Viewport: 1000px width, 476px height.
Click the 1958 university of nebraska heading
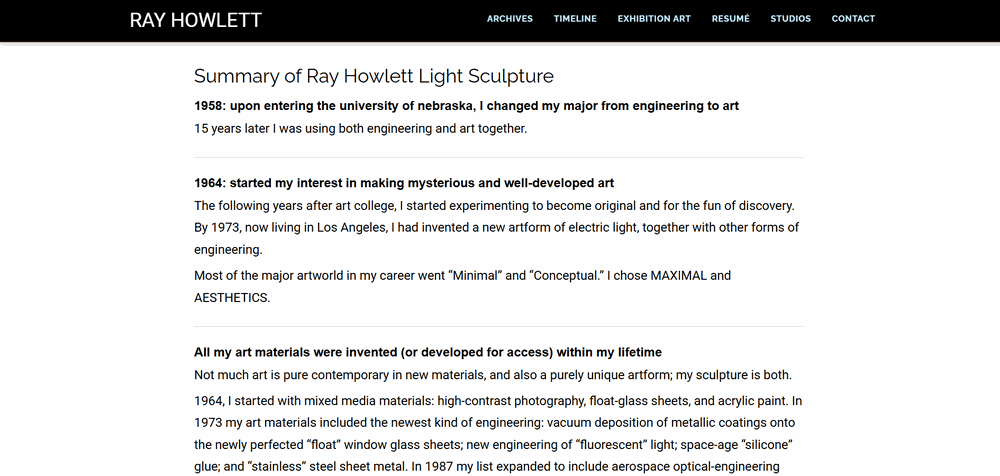click(x=466, y=105)
